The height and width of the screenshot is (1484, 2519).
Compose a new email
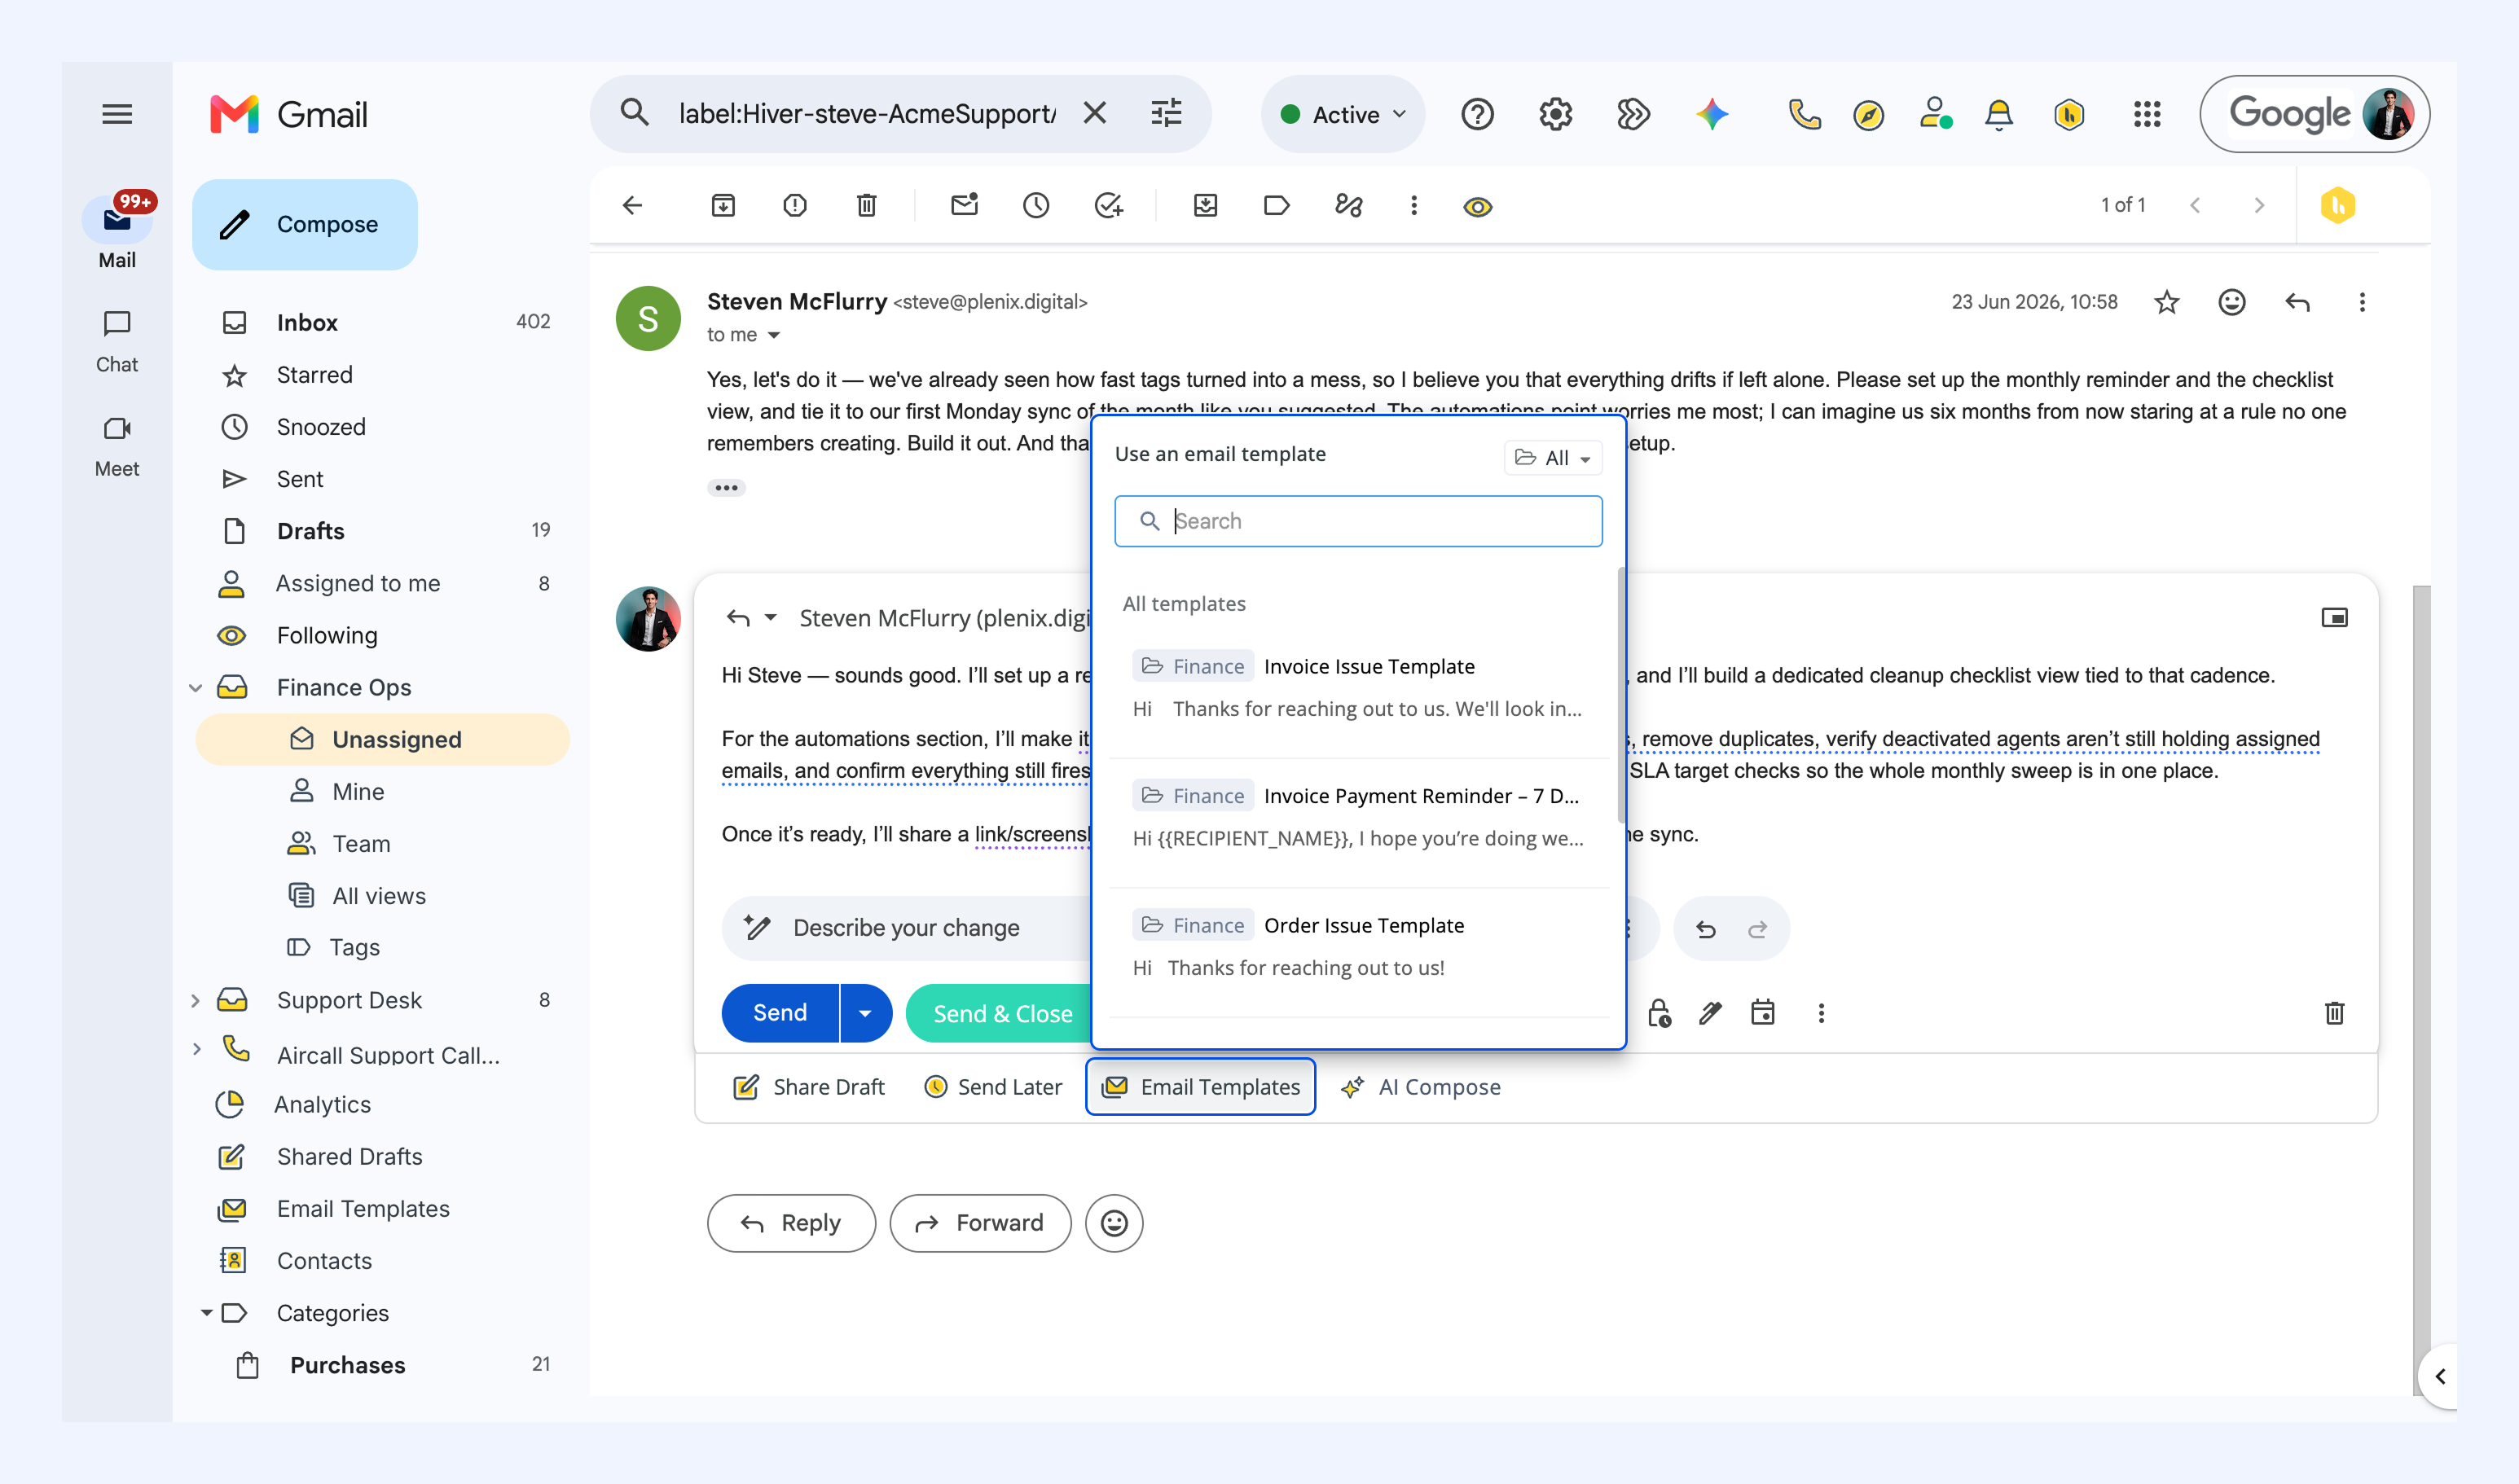305,224
